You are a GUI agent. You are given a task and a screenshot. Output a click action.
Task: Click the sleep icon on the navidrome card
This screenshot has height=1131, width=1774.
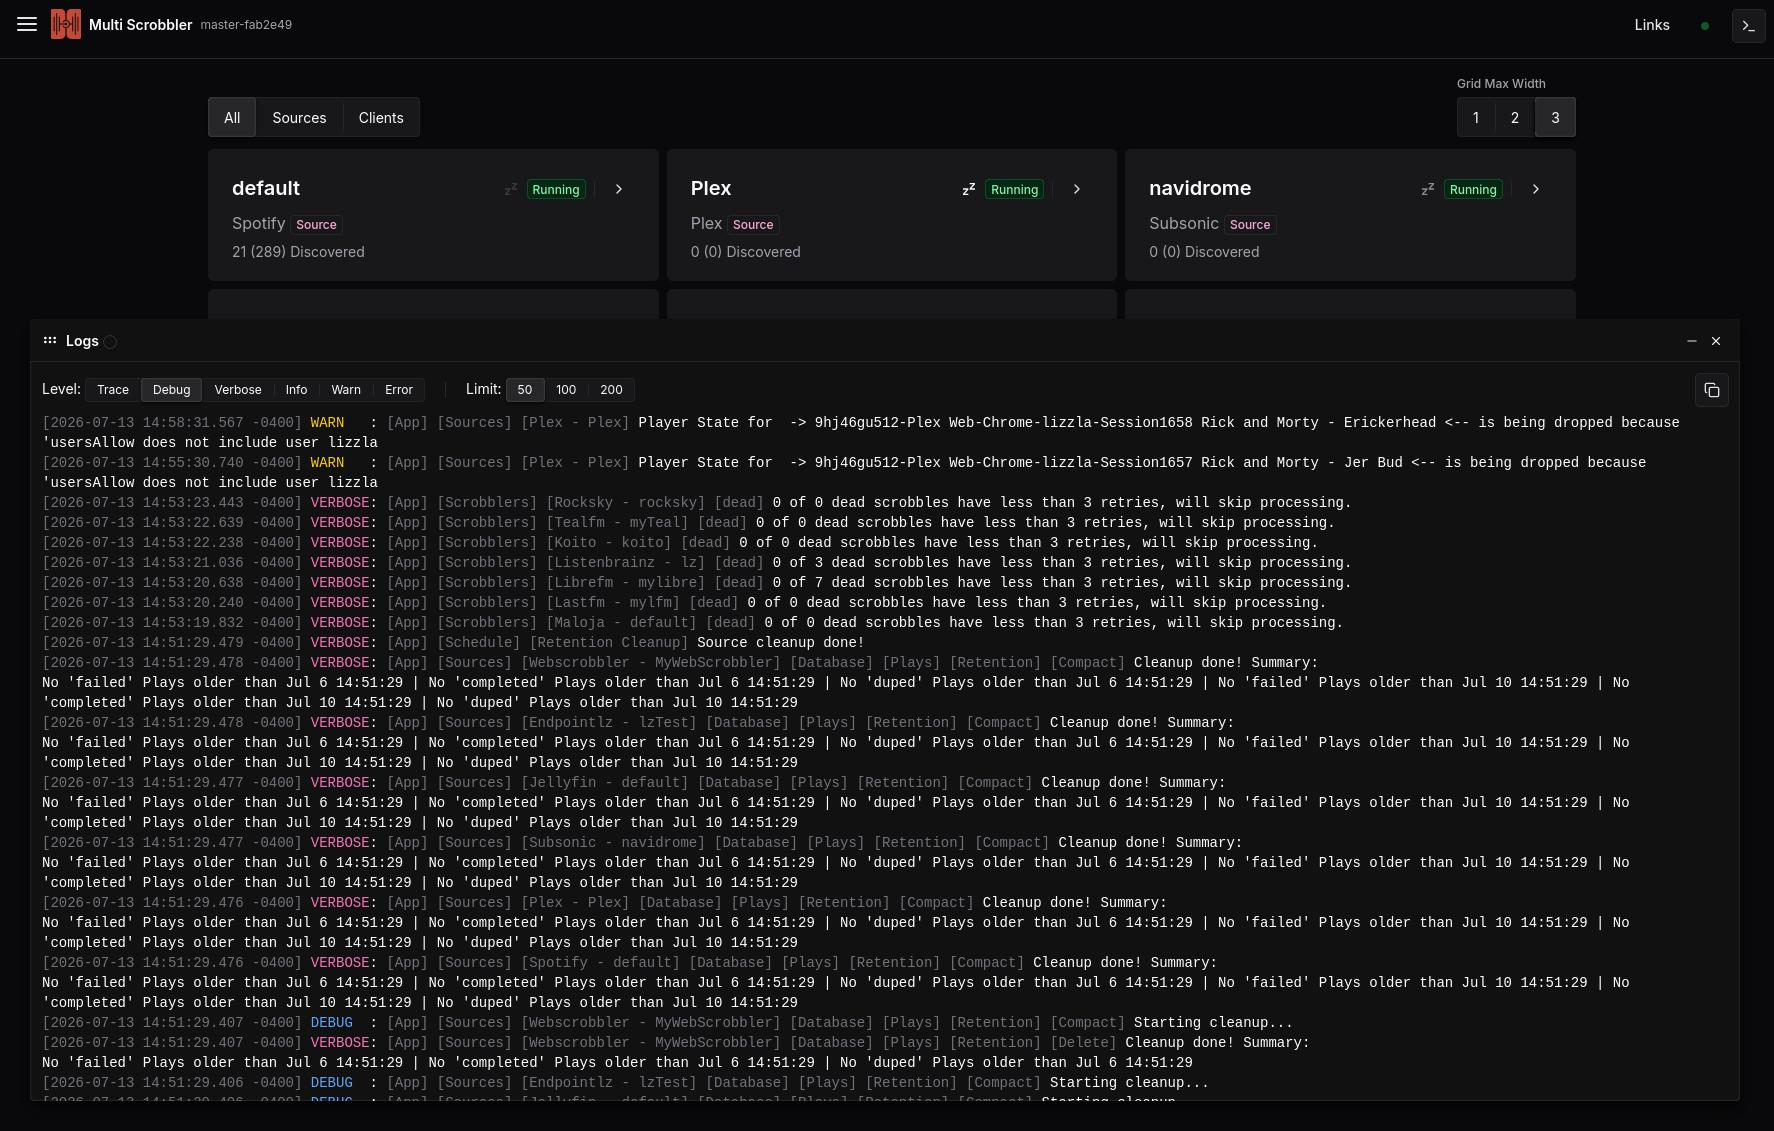point(1428,189)
